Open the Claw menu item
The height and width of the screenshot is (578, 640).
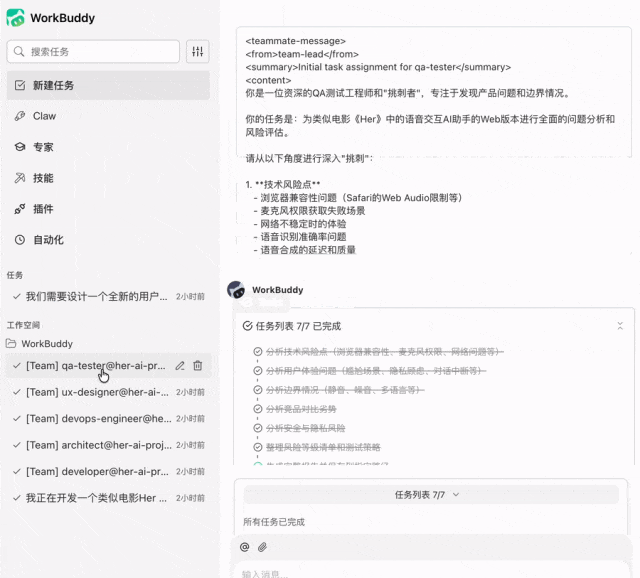tap(44, 116)
